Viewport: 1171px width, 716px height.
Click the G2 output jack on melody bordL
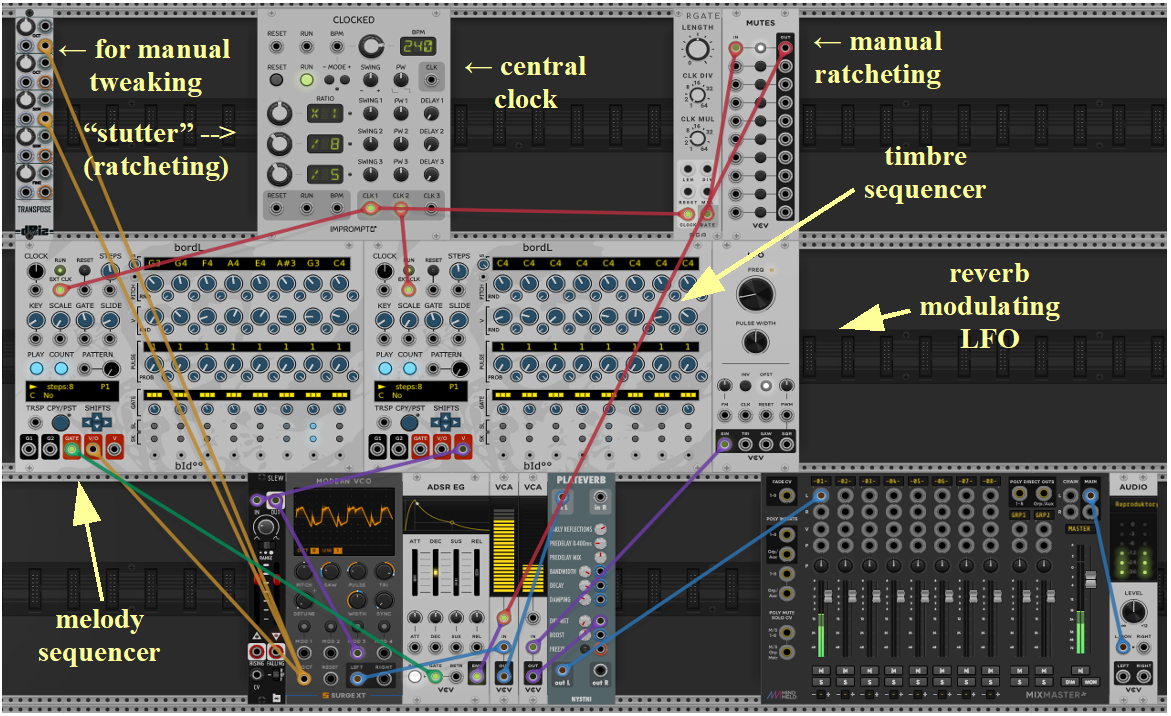50,449
